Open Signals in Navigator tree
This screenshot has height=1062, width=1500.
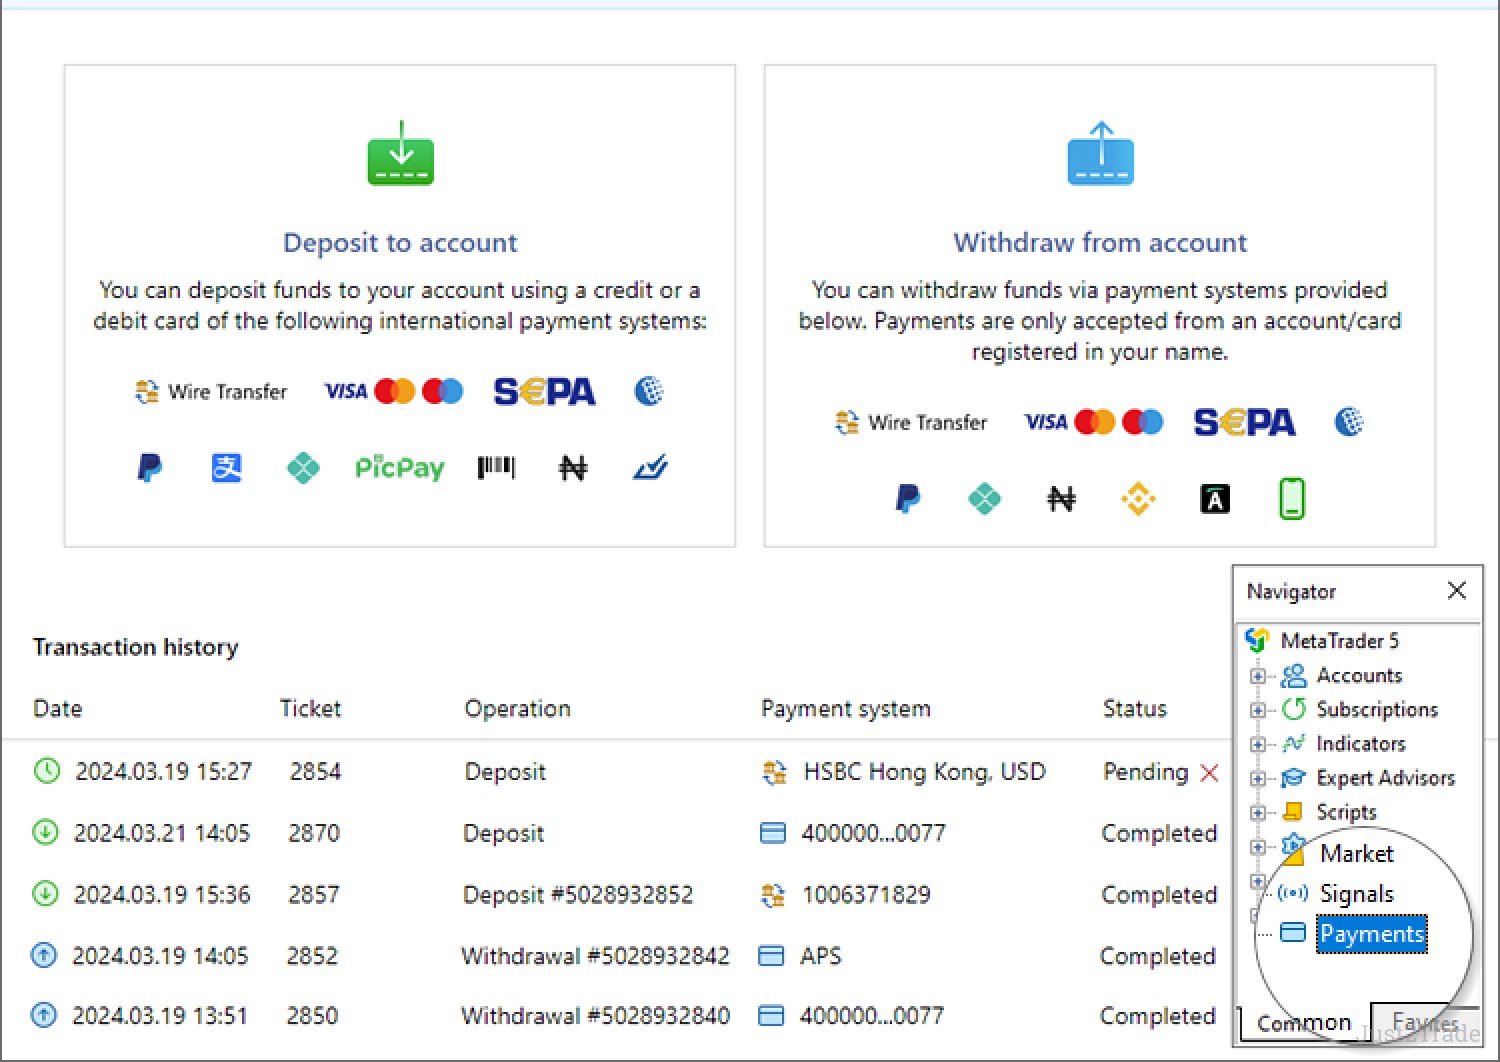pos(1356,893)
